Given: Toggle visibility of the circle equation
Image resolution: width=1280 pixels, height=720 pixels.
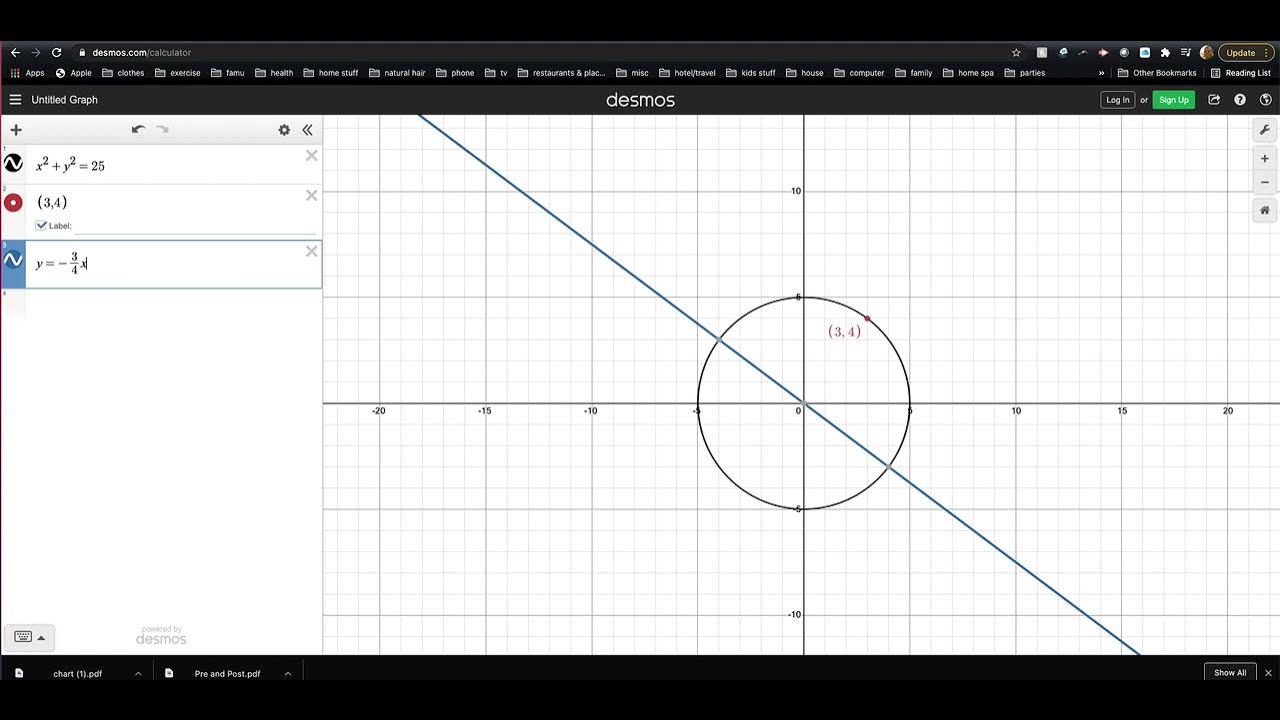Looking at the screenshot, I should coord(13,163).
